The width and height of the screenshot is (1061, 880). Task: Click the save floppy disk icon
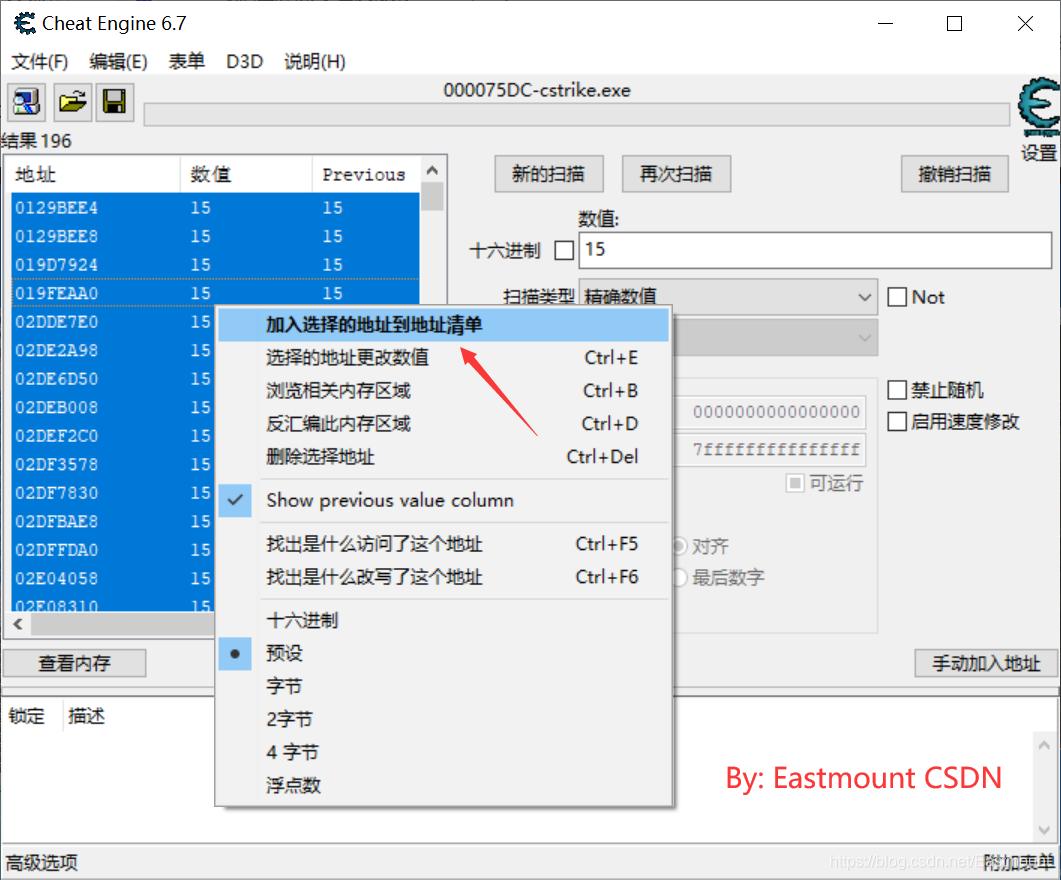[x=114, y=102]
